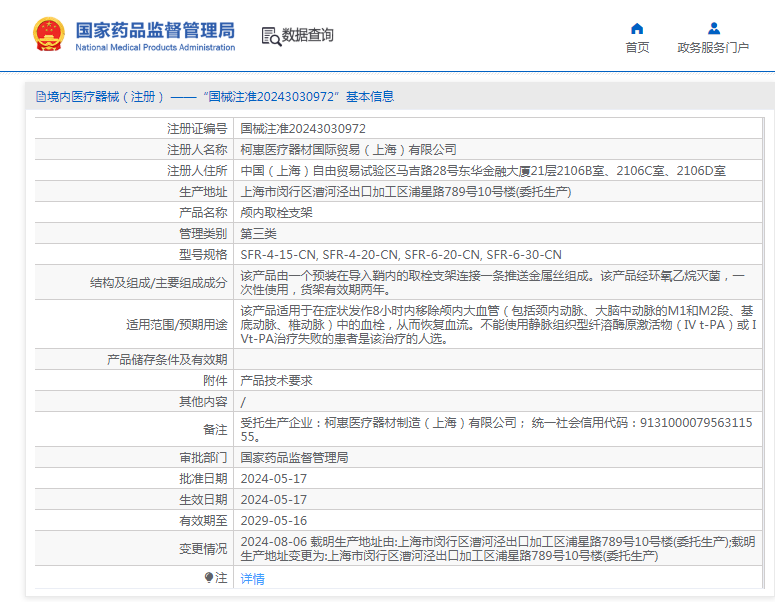775x602 pixels.
Task: Click 第三类 management class value
Action: point(258,233)
